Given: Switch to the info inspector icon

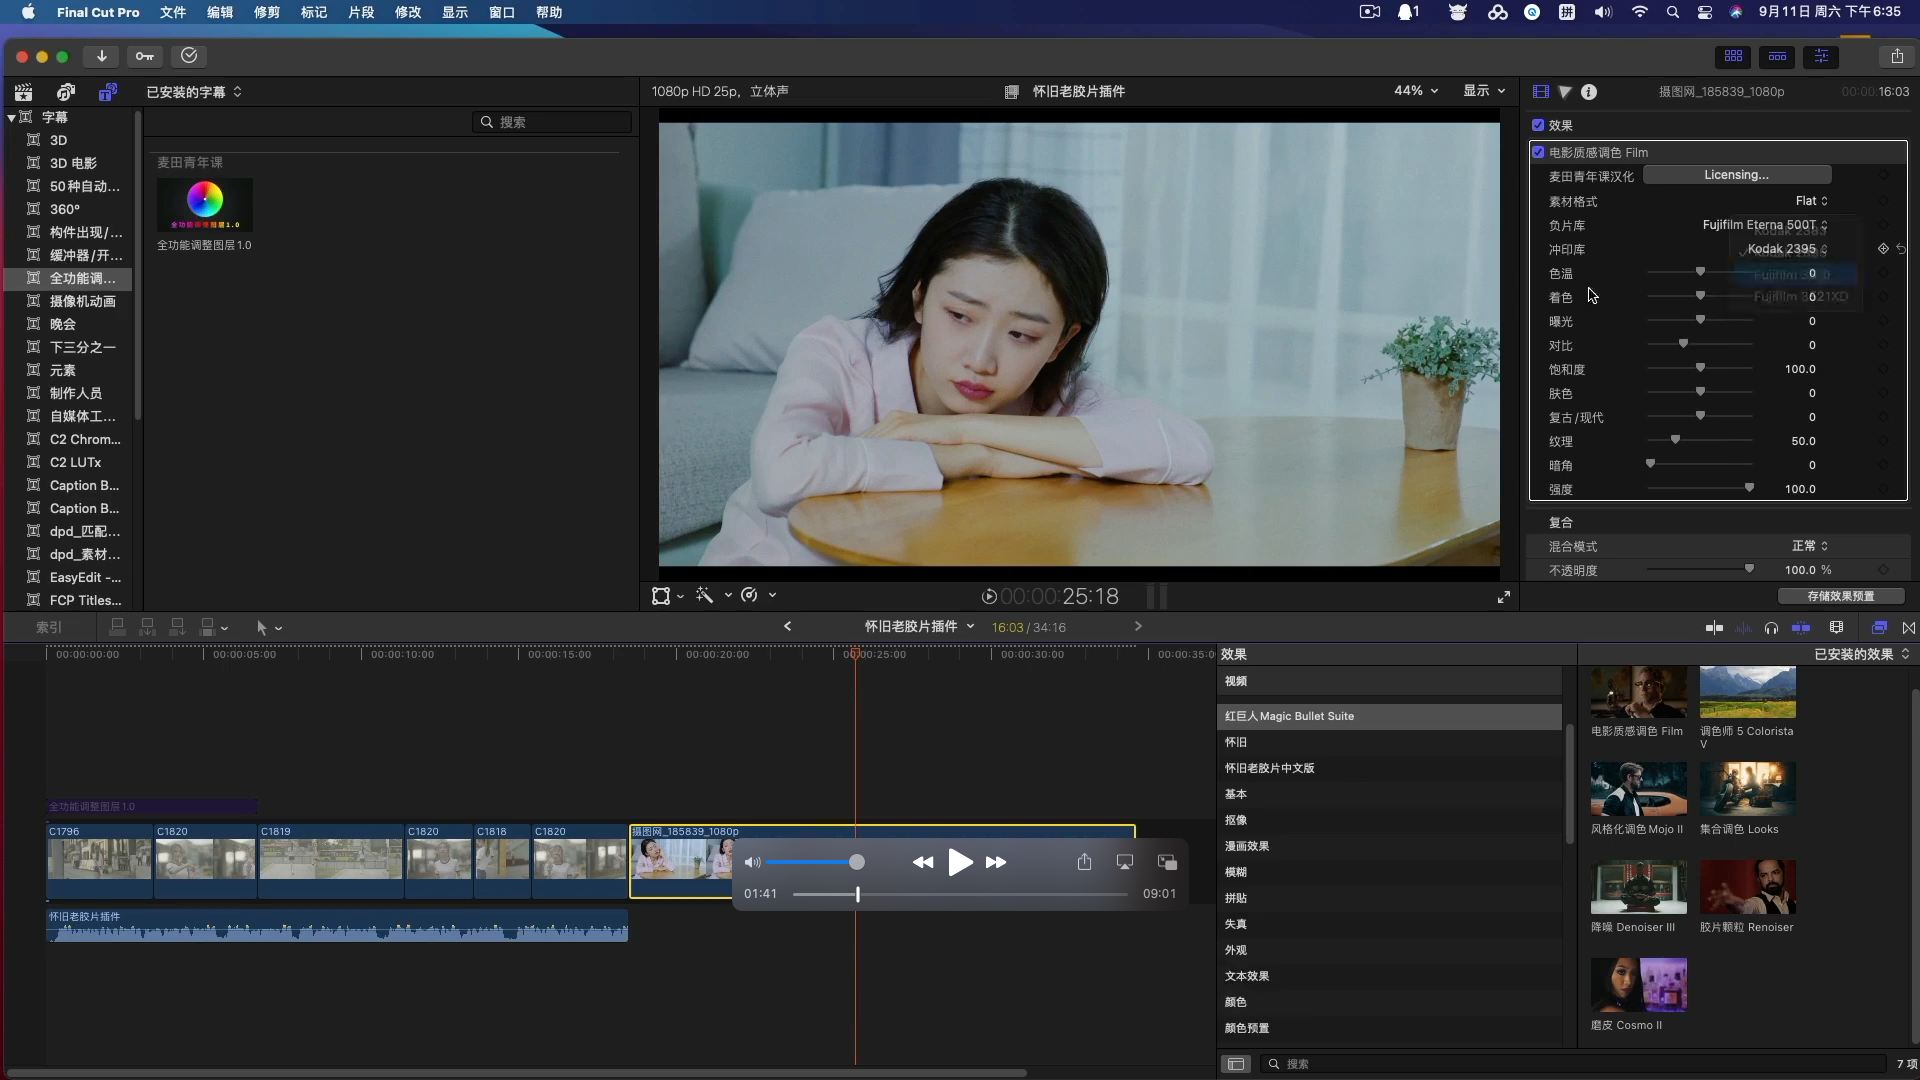Looking at the screenshot, I should pos(1589,92).
